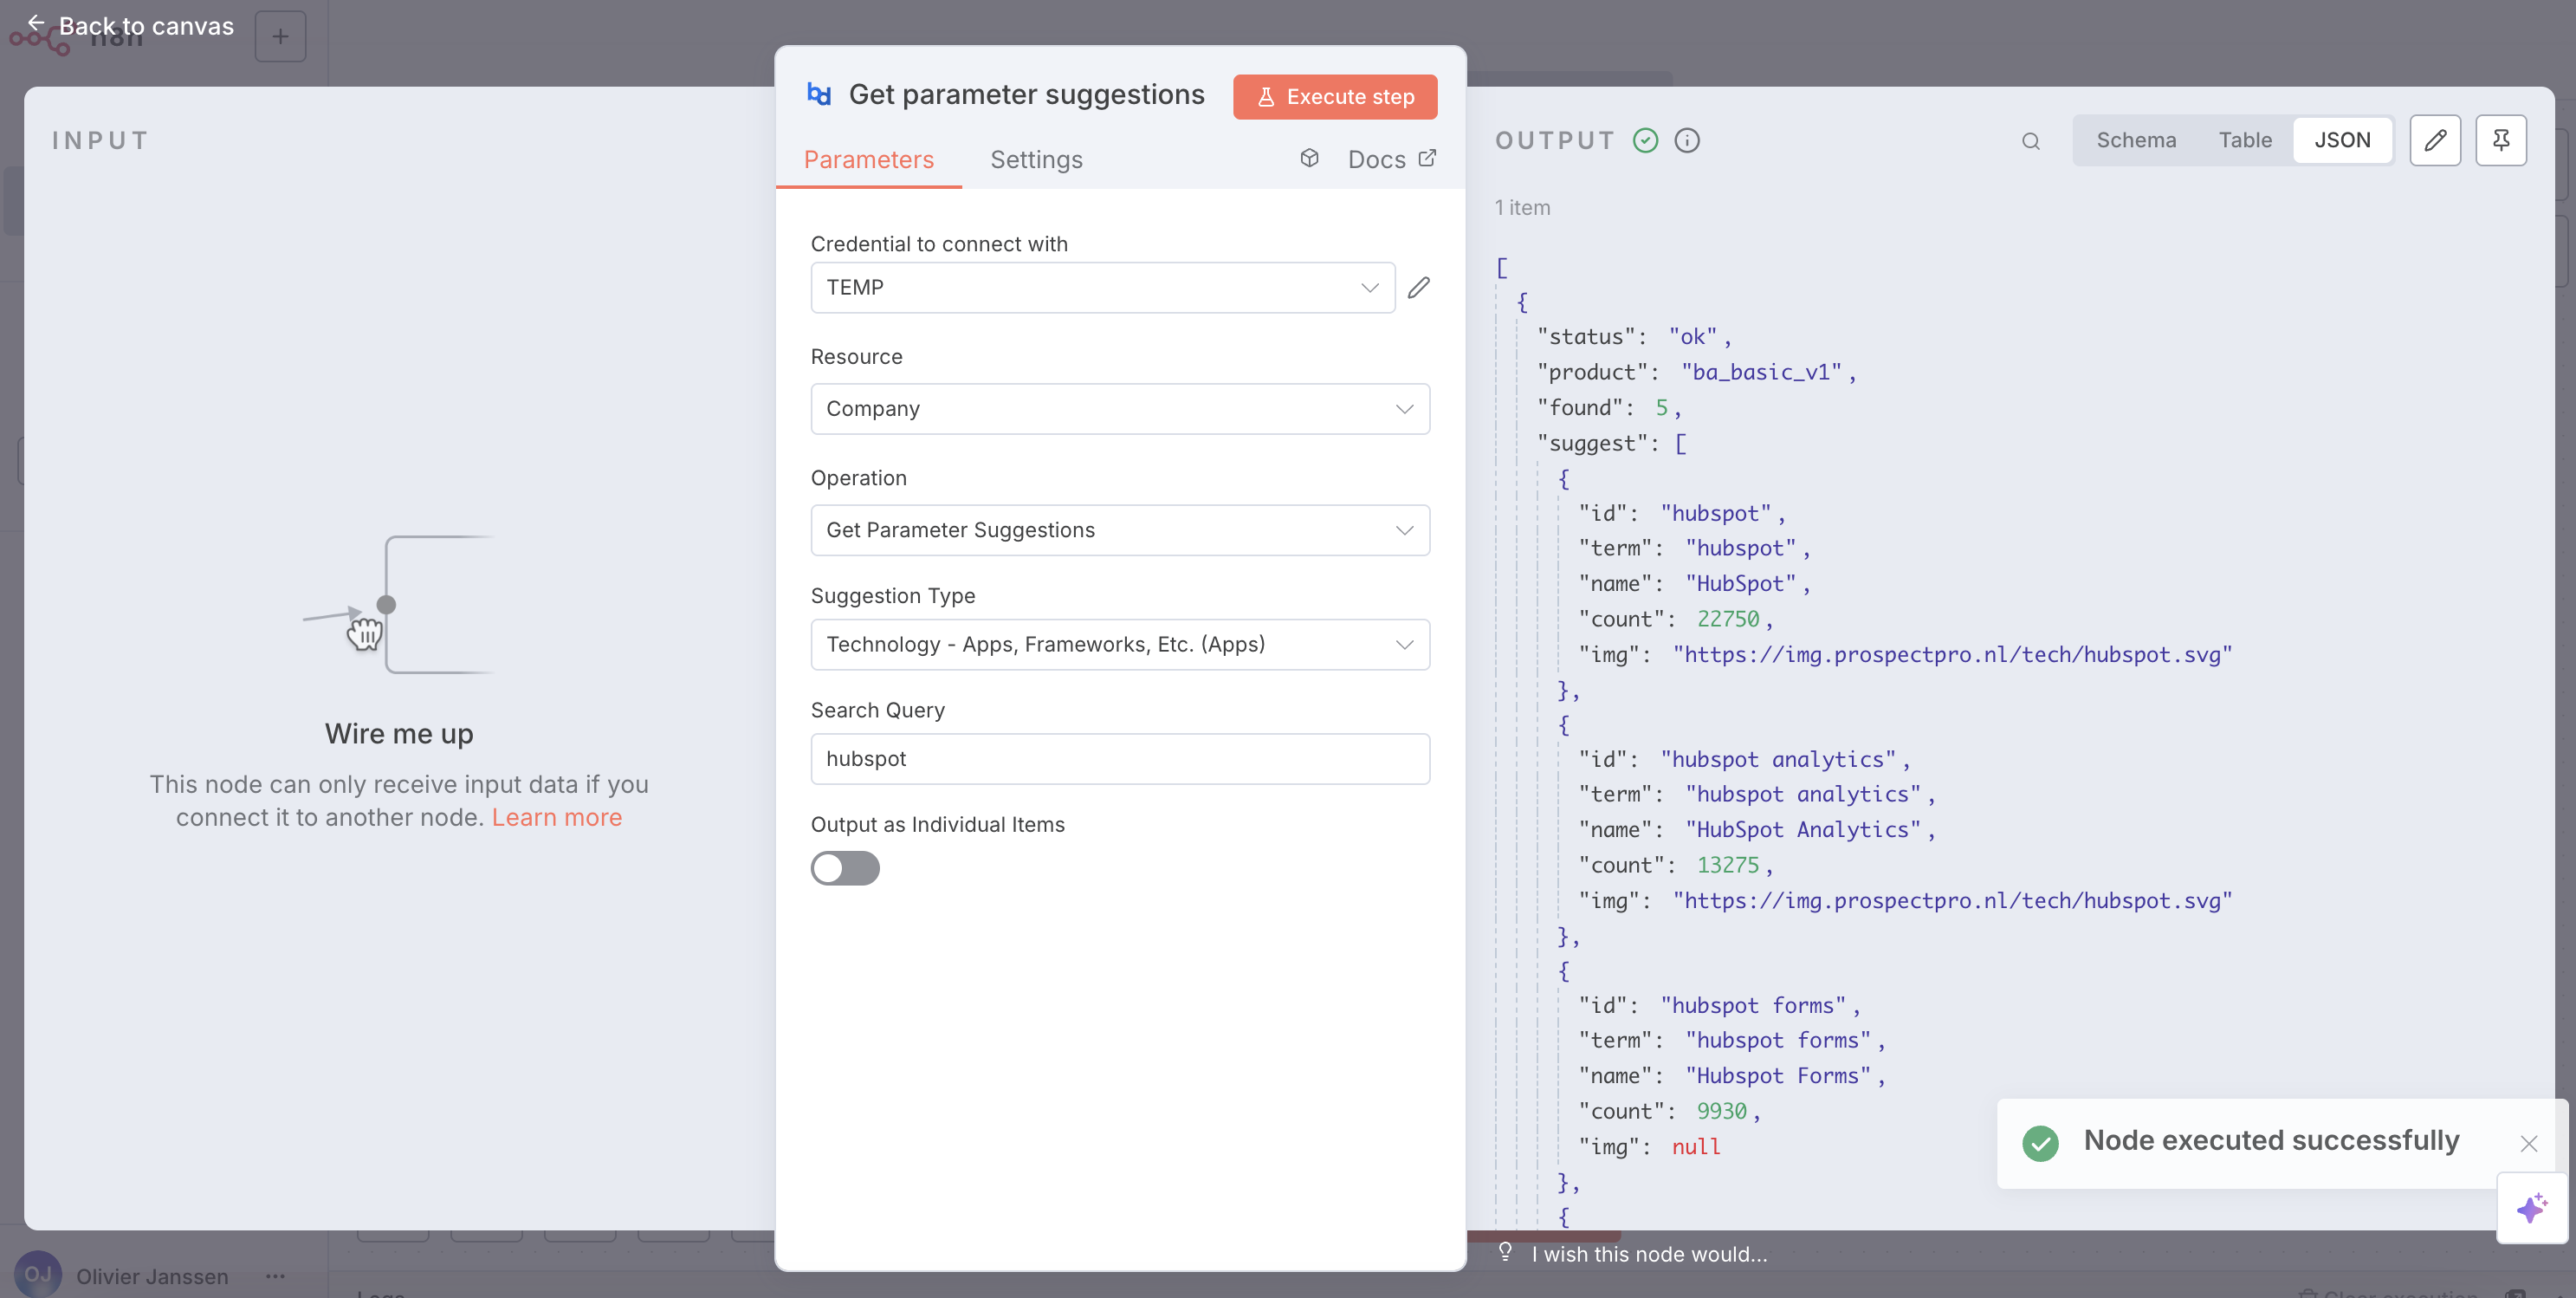Click the "found" value 5
2576x1298 pixels.
[x=1661, y=408]
